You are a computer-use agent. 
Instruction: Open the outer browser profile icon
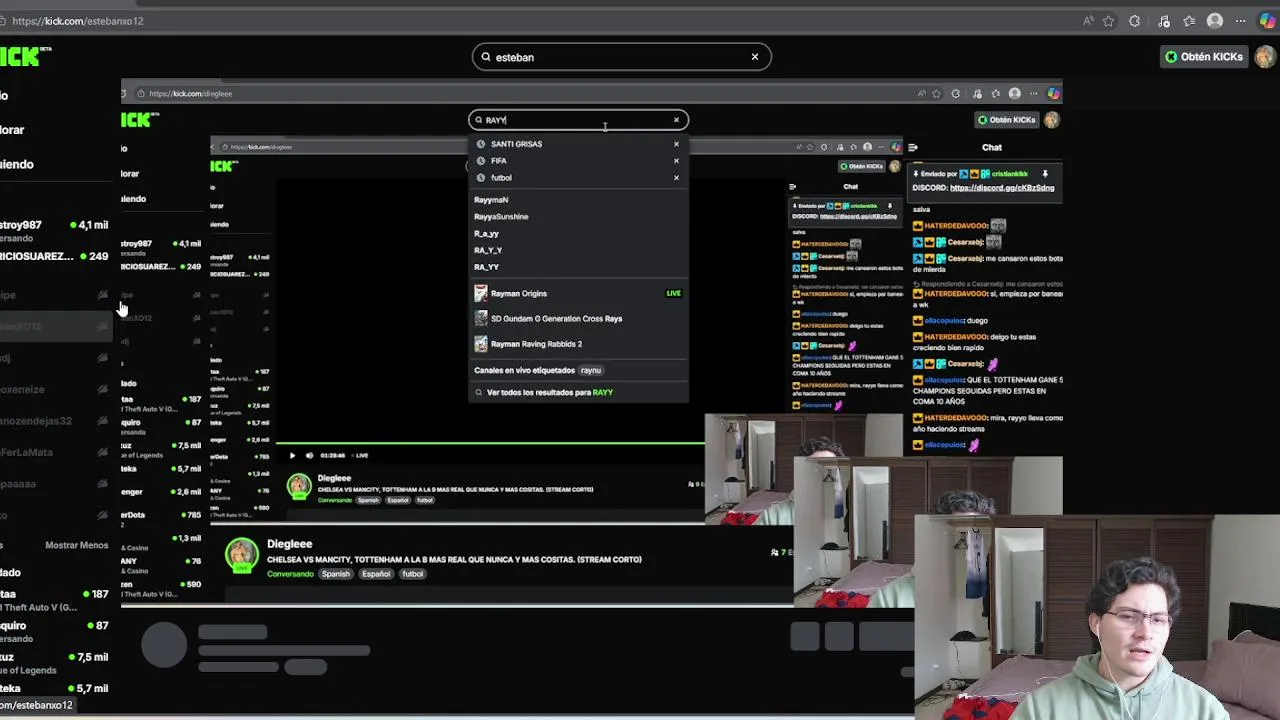click(x=1215, y=21)
